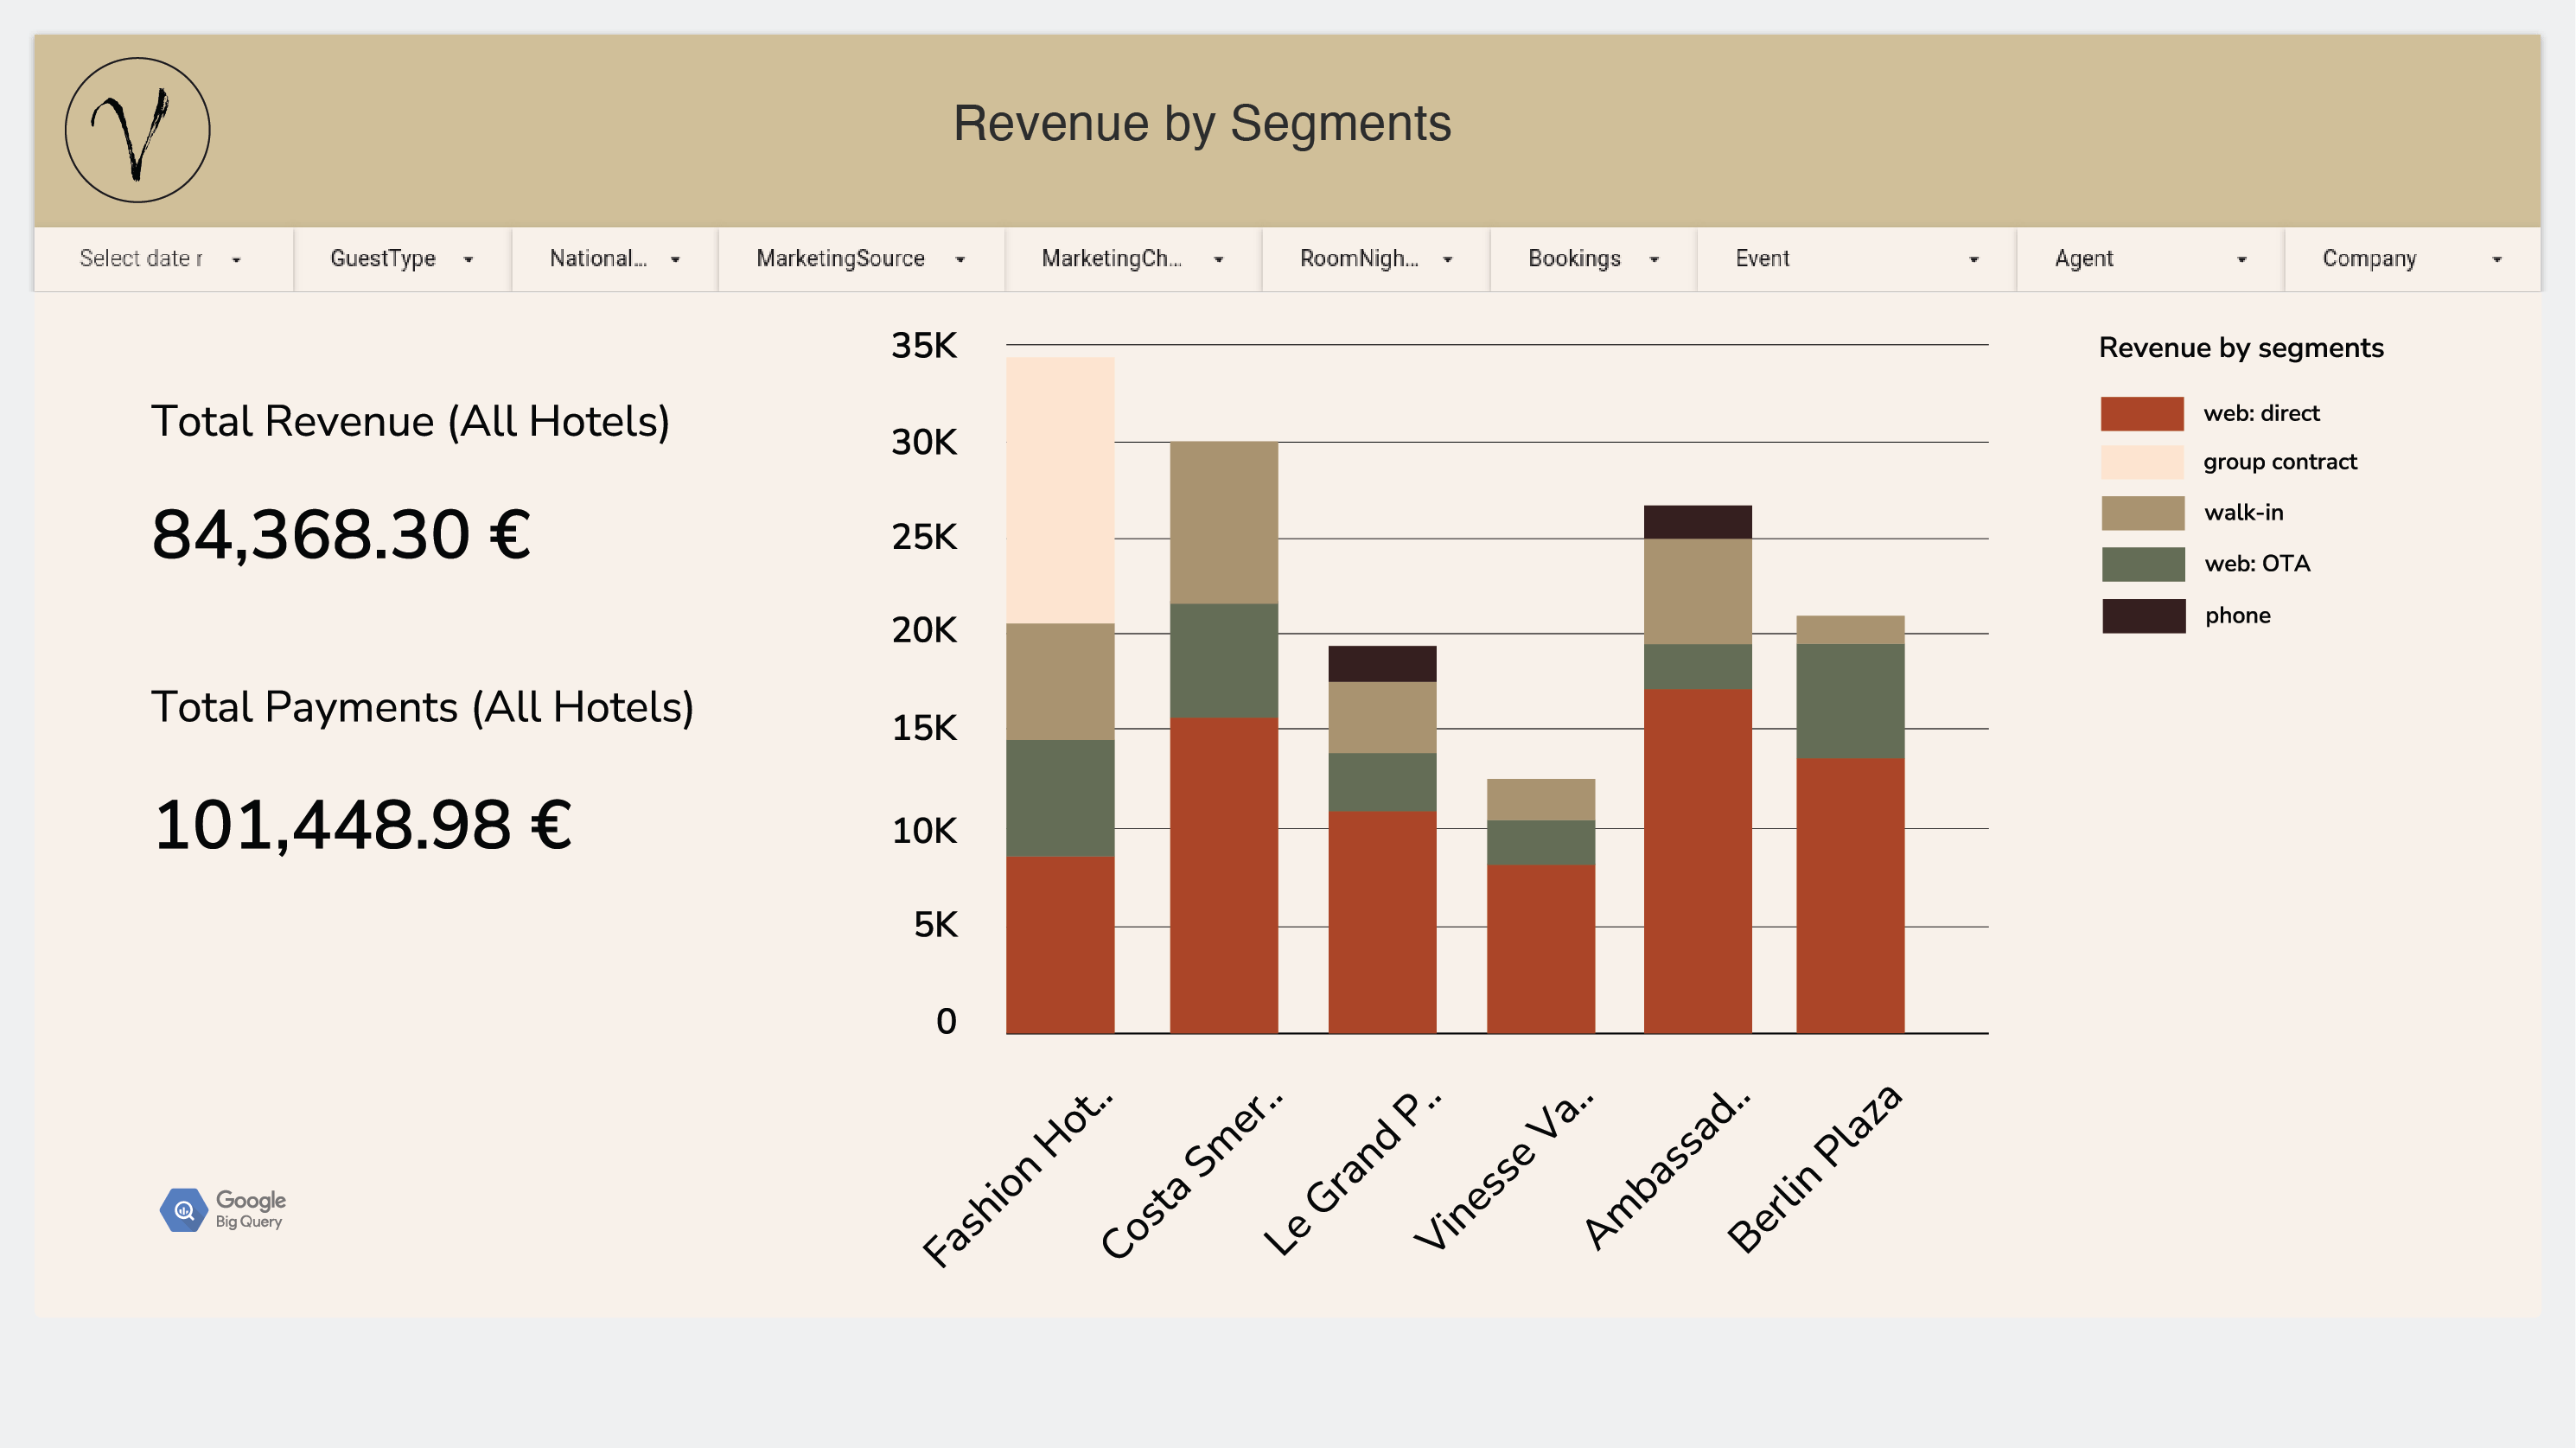Expand the GuestType filter
Image resolution: width=2576 pixels, height=1448 pixels.
coord(401,259)
